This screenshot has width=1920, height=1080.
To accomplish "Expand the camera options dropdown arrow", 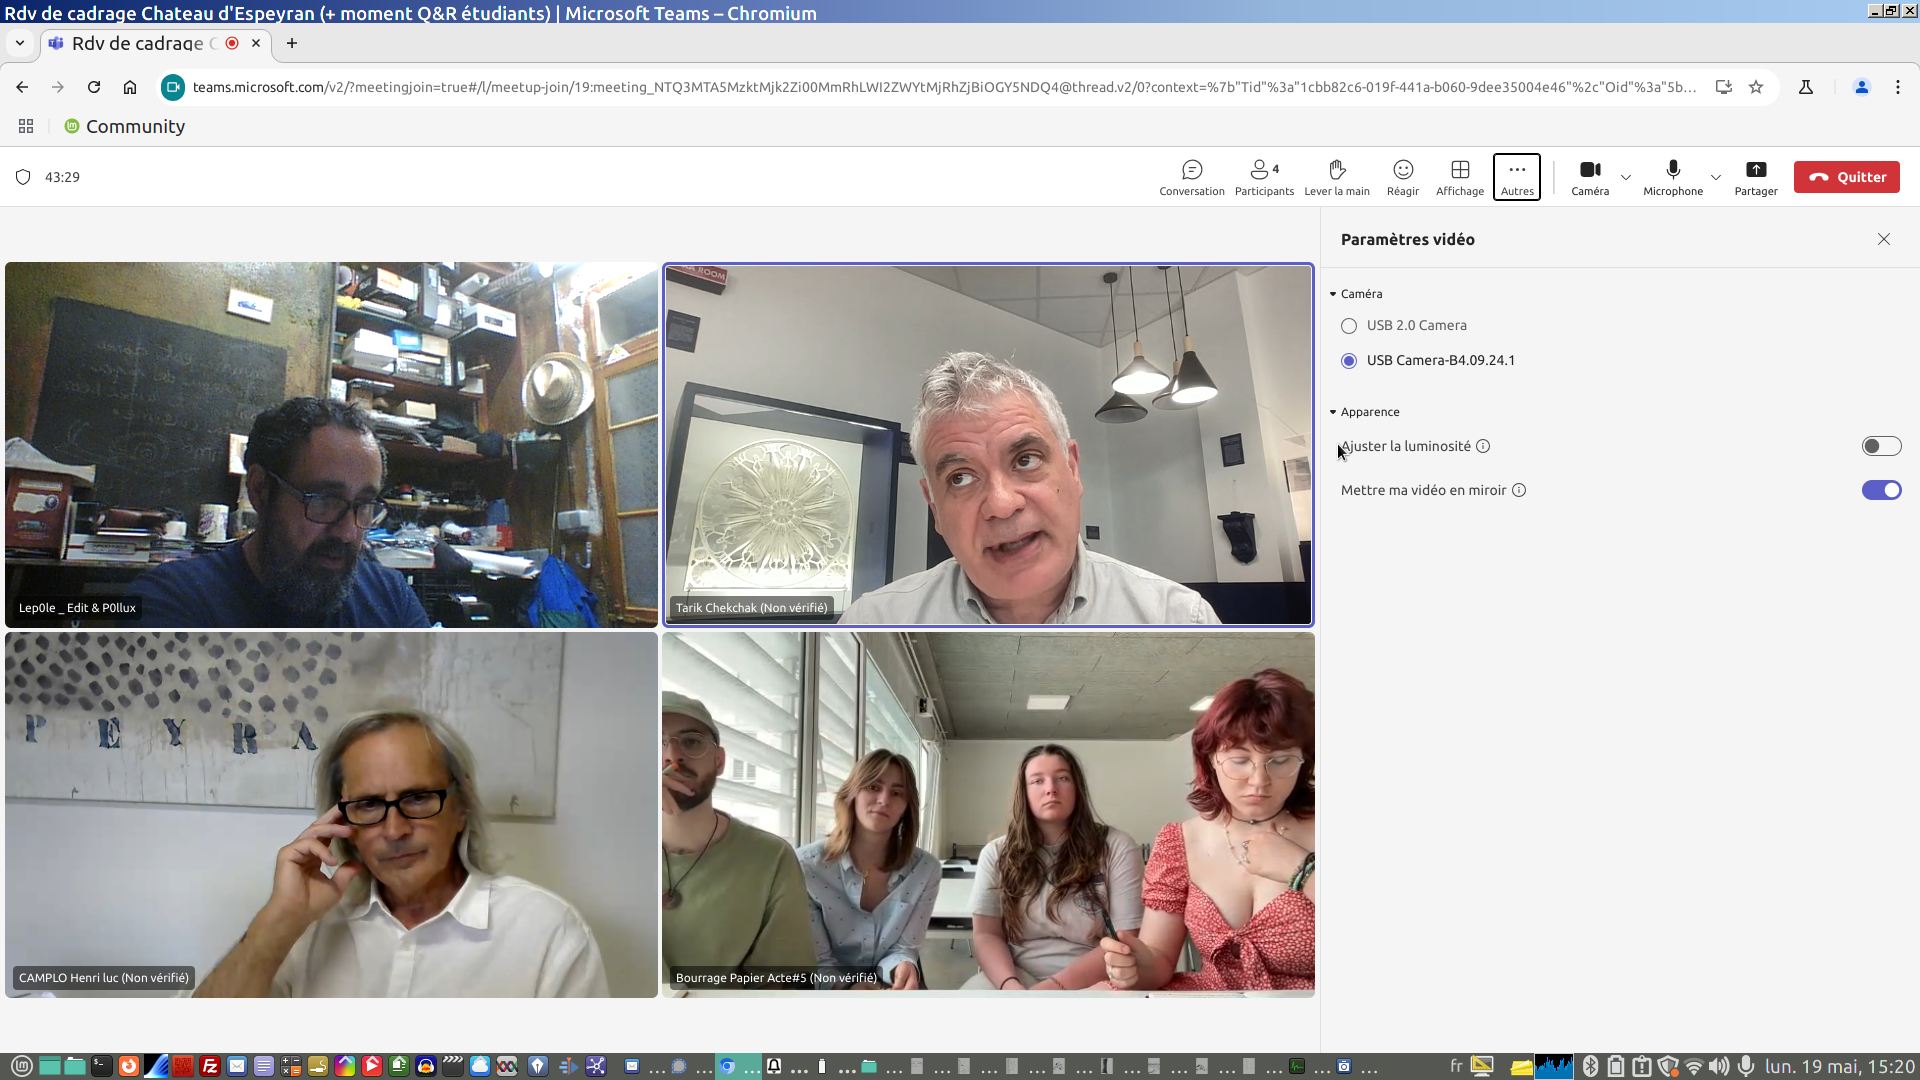I will [1626, 178].
